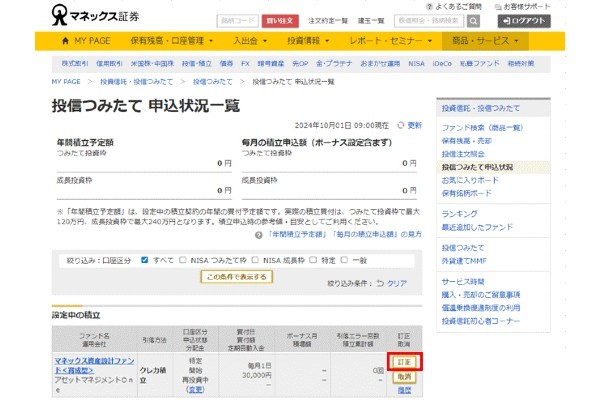Viewport: 600px width, 400px height.
Task: Open 外貨建てMMF sidebar link
Action: click(464, 261)
